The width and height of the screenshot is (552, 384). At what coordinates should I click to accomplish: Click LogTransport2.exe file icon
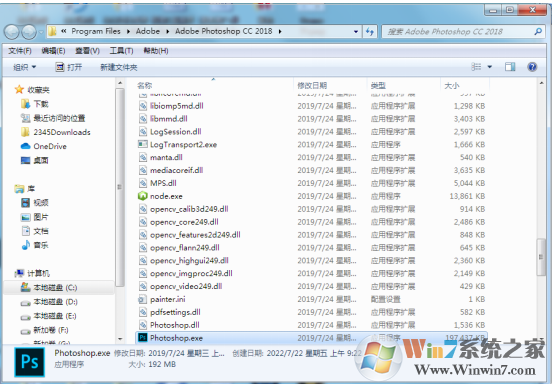tap(142, 144)
